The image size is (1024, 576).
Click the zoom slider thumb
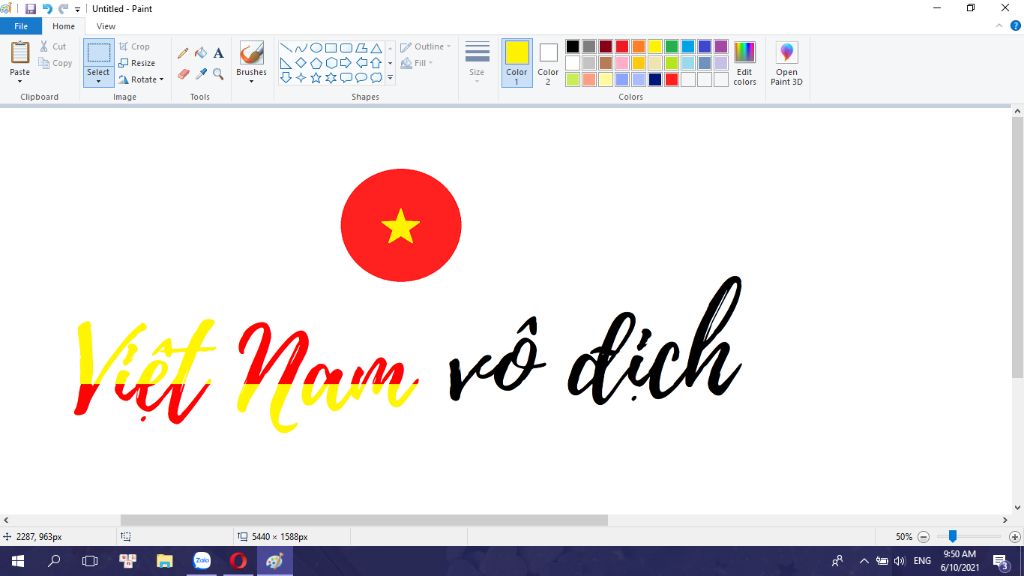click(953, 536)
